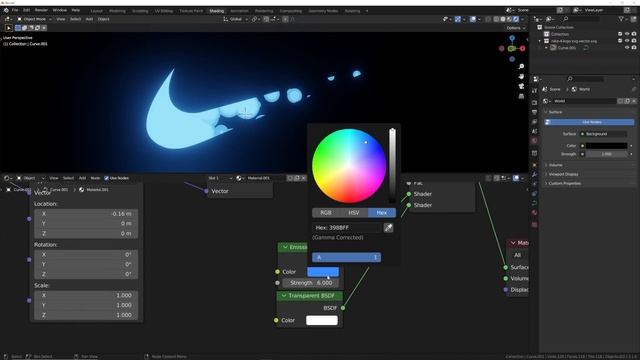Screen dimensions: 640x360
Task: Open the Render menu
Action: pyautogui.click(x=41, y=10)
